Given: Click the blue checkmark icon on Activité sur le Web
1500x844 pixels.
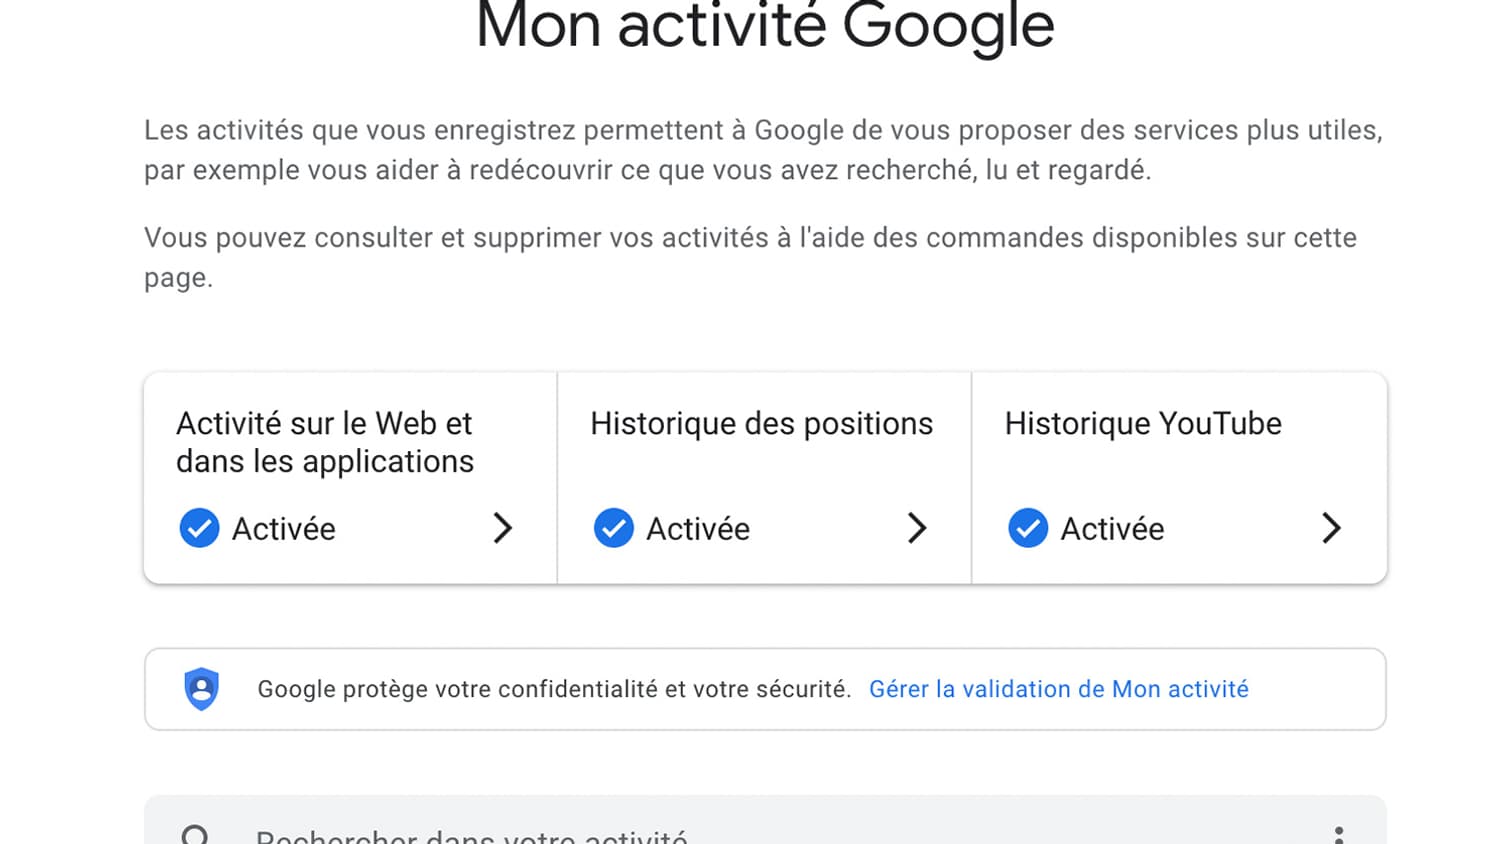Looking at the screenshot, I should 199,528.
